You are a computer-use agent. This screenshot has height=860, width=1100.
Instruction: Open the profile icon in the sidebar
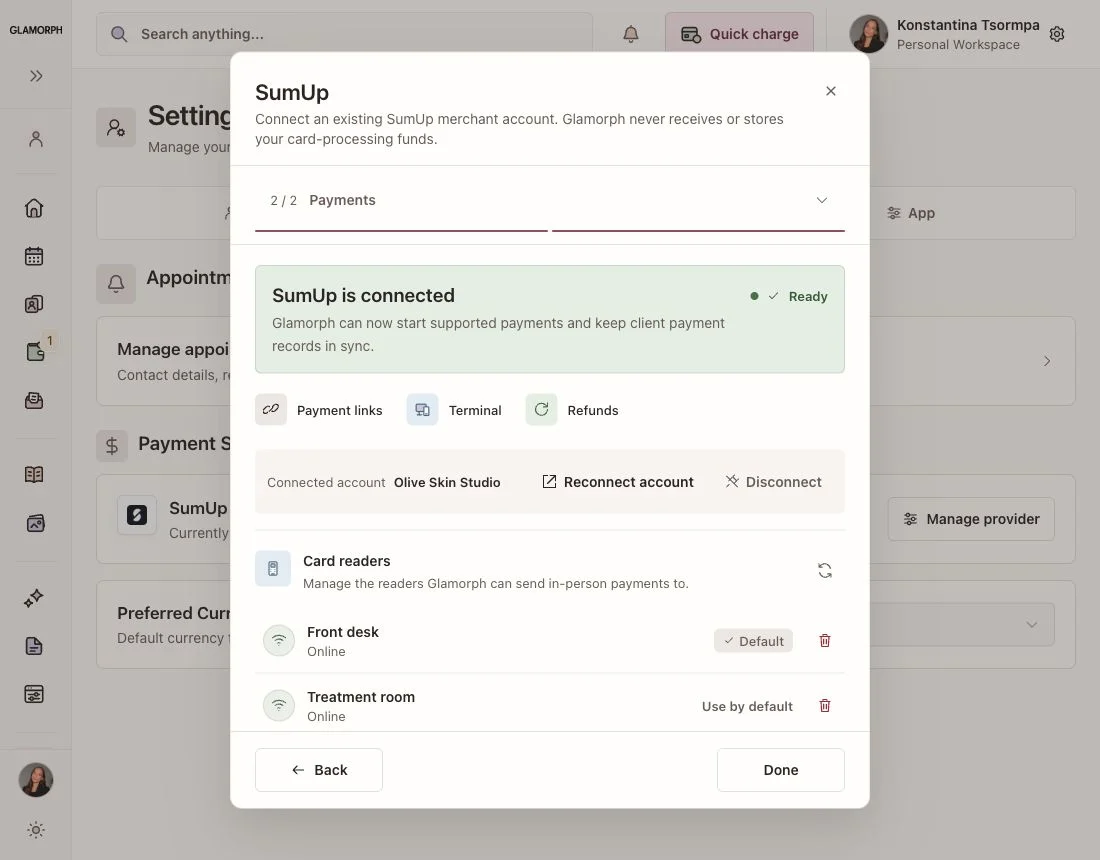[36, 139]
